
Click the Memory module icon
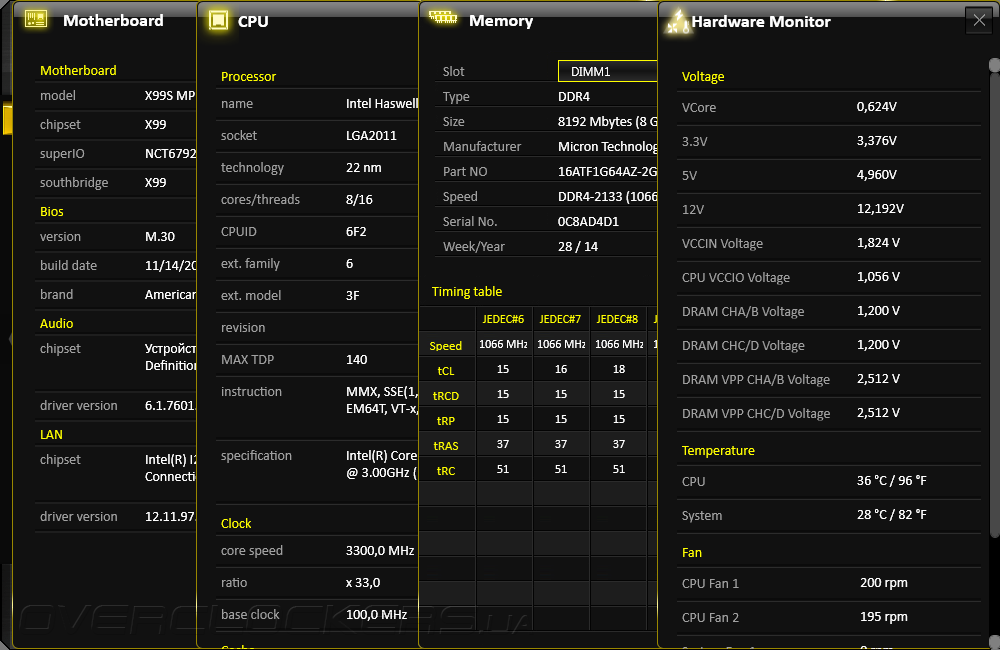[x=443, y=17]
